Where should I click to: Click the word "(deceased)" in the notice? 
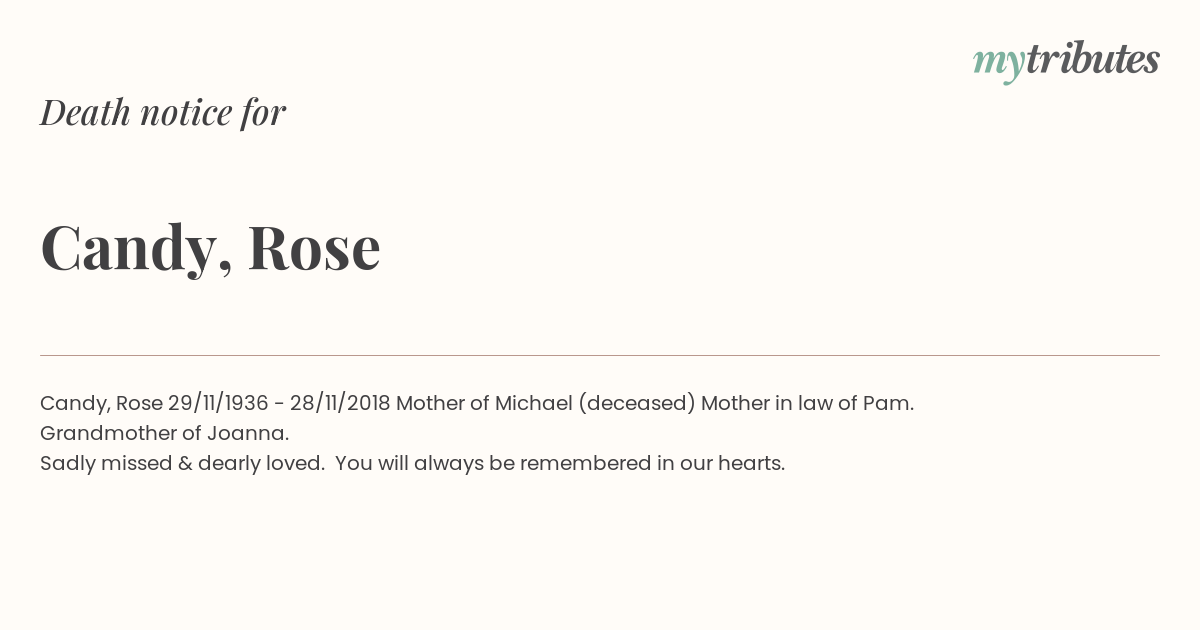click(636, 404)
